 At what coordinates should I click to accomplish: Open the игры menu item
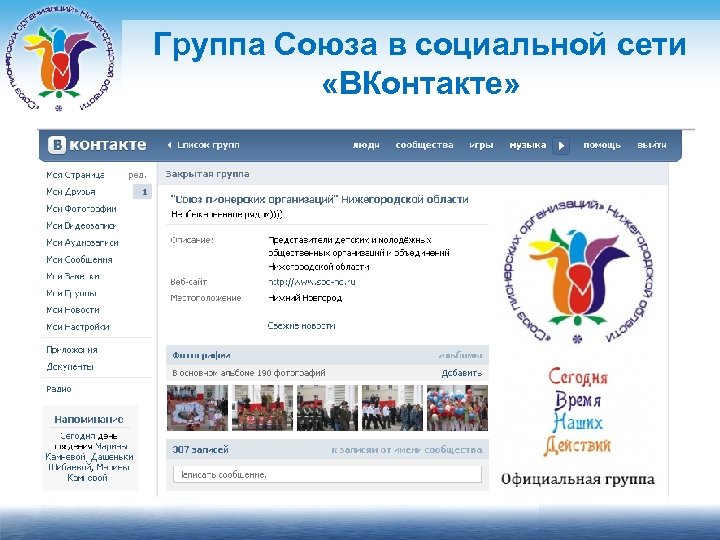coord(481,145)
